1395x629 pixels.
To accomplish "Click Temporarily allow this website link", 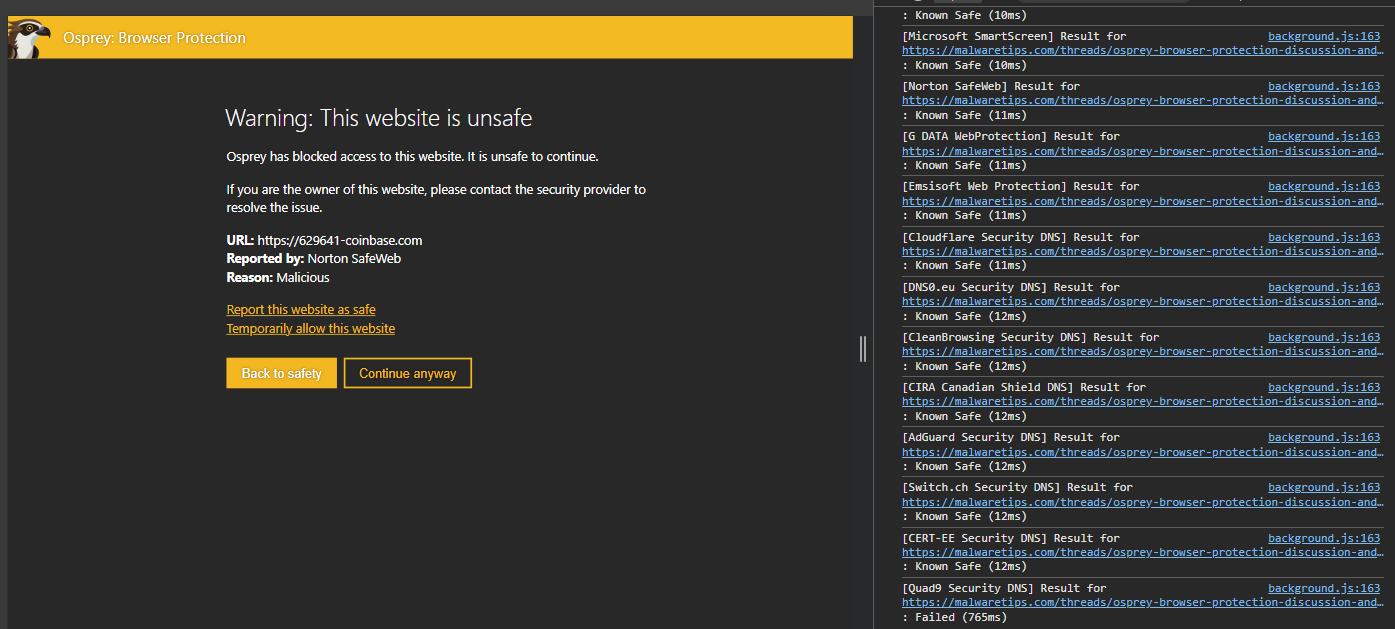I will point(310,329).
